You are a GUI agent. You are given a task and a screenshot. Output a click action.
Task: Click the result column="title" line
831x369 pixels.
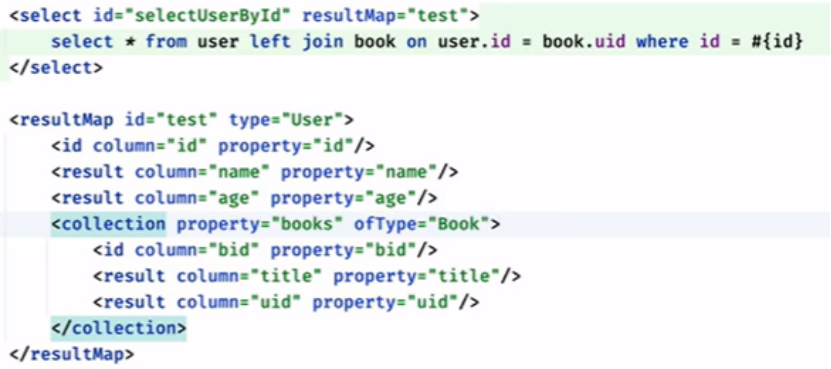307,276
